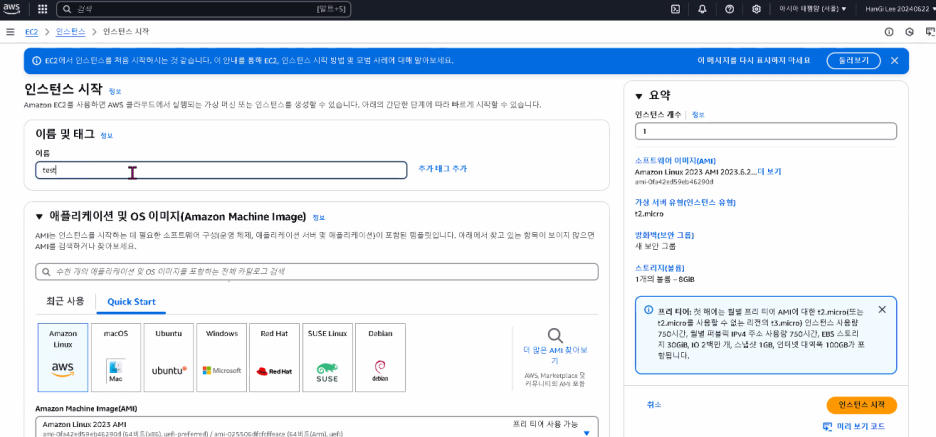Select the Amazon Linux AMI tile
Viewport: 936px width, 437px height.
pos(63,358)
